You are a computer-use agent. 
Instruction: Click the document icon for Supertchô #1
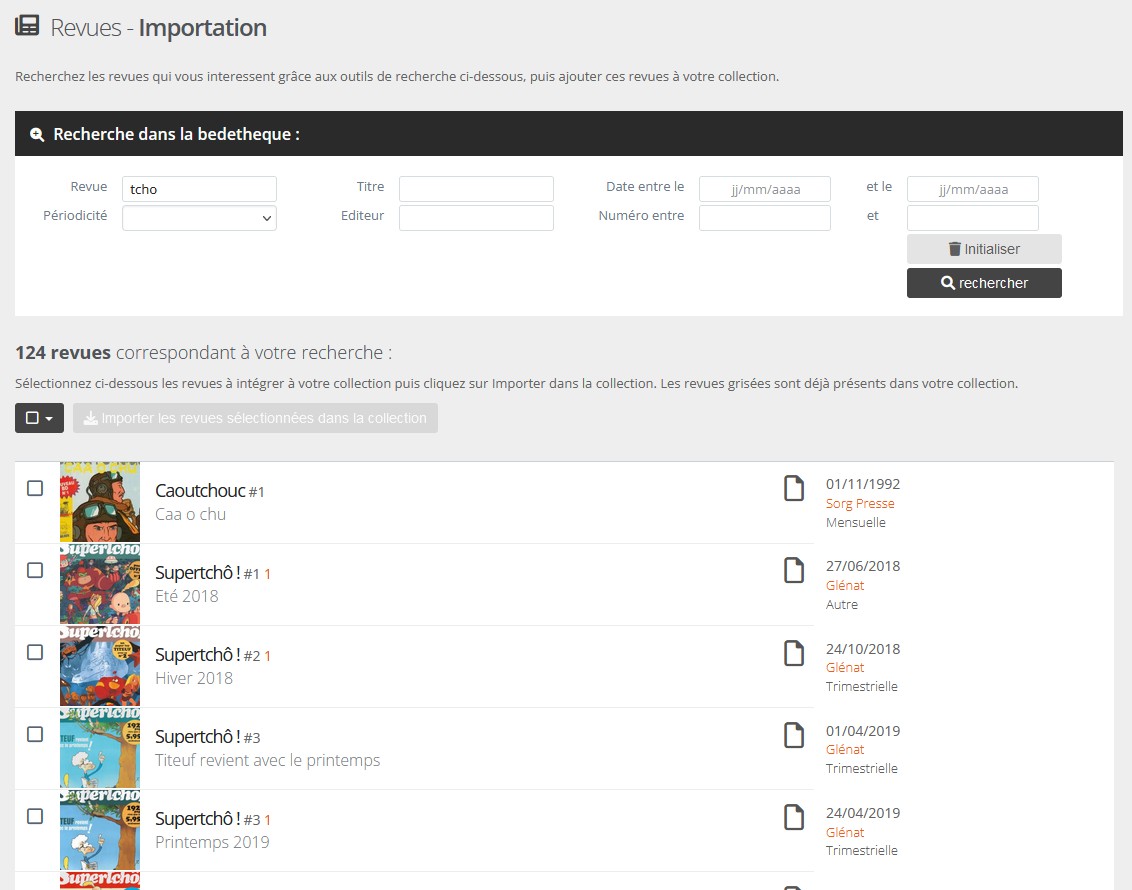coord(793,570)
